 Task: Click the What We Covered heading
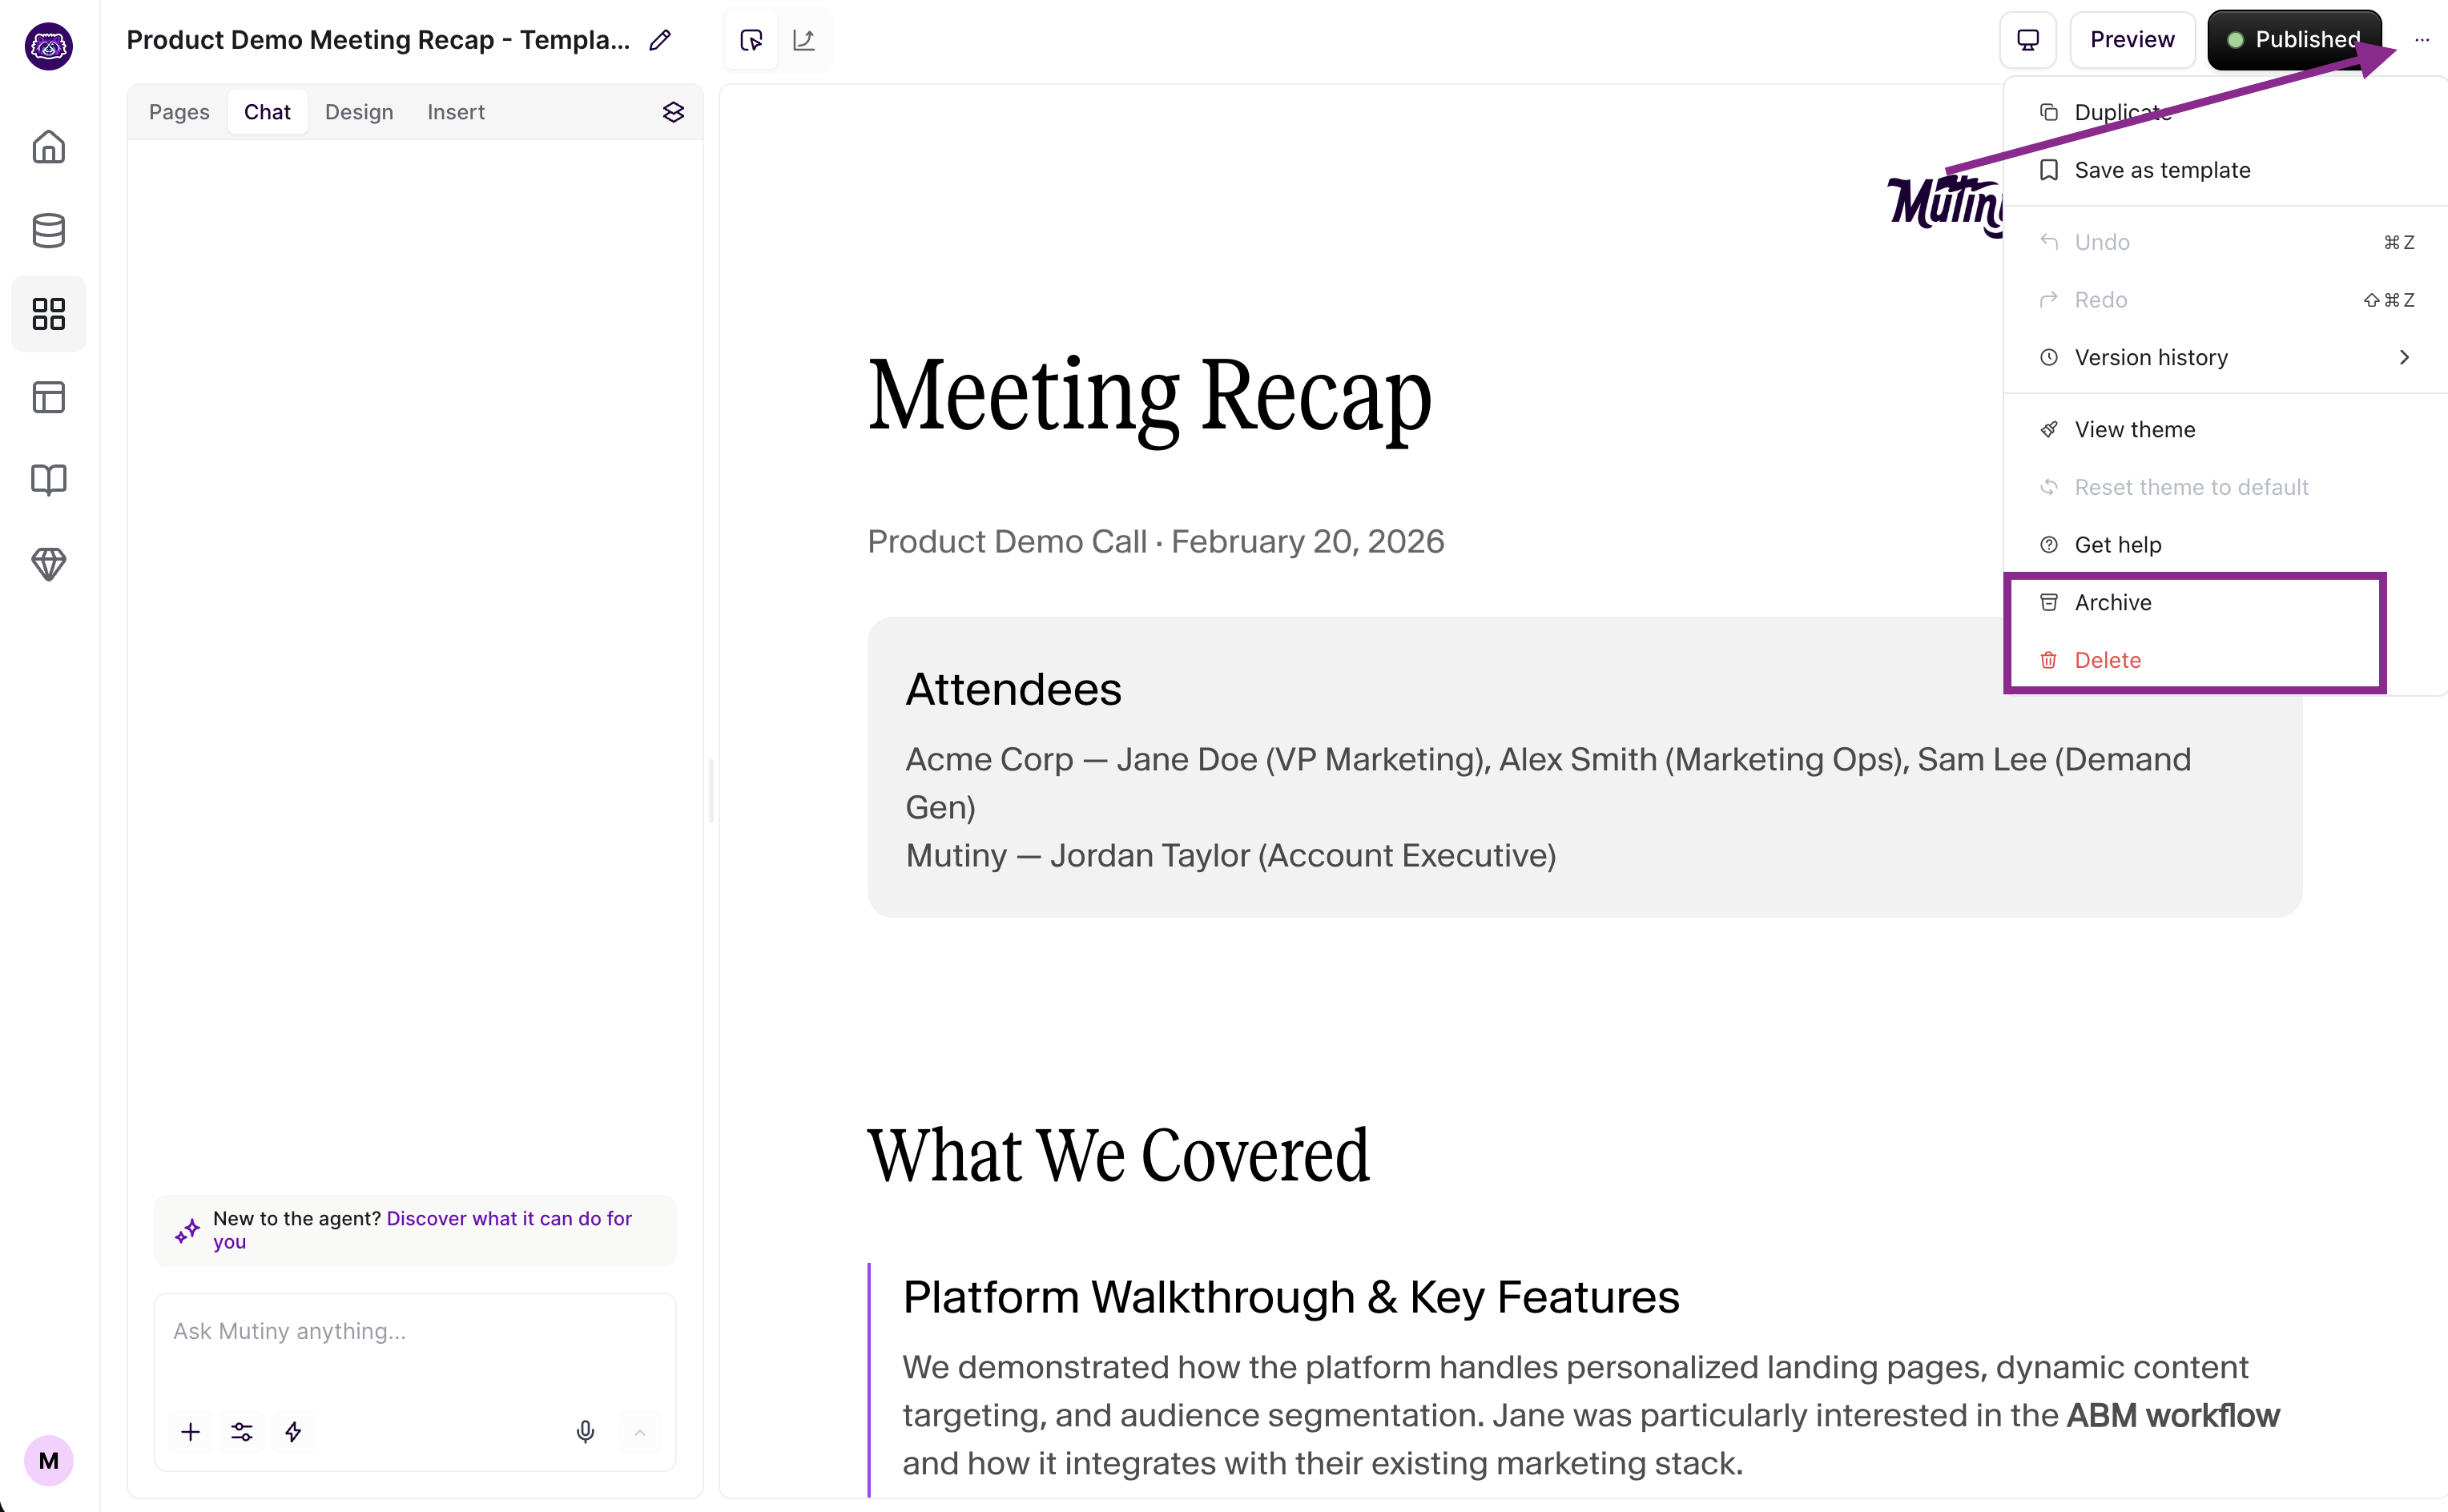(1118, 1155)
